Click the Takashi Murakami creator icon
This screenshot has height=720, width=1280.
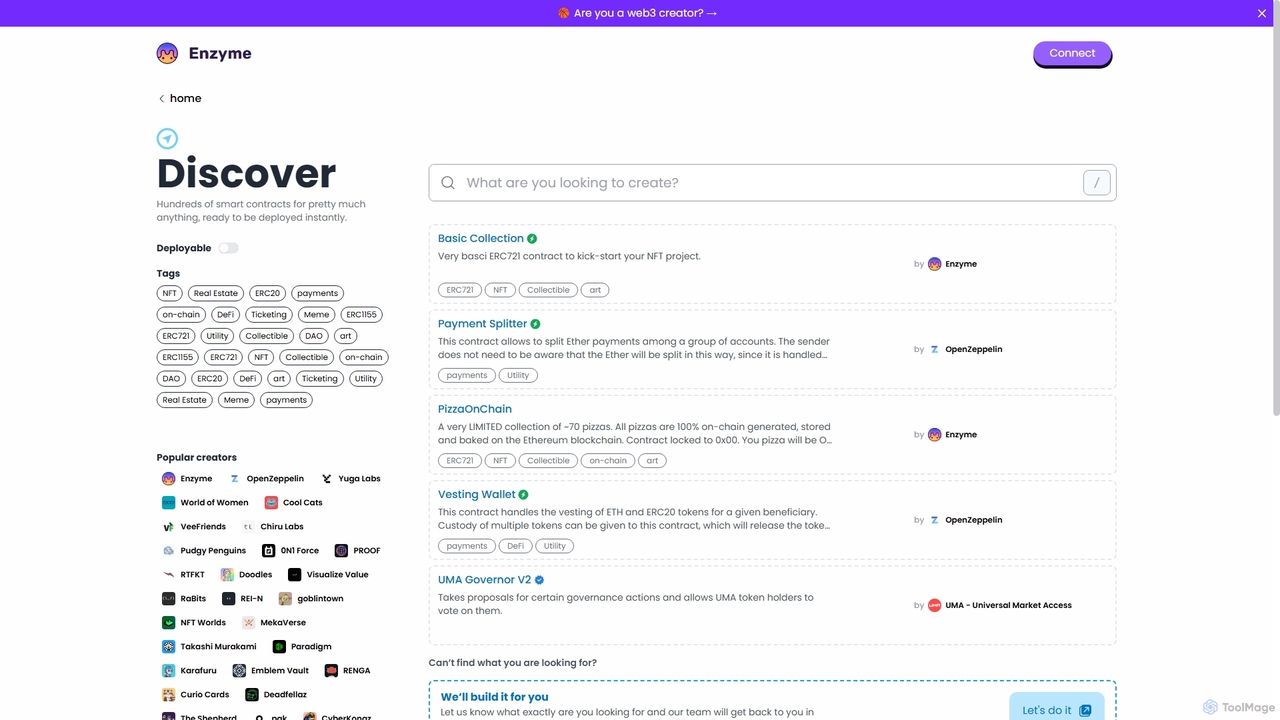coord(169,647)
